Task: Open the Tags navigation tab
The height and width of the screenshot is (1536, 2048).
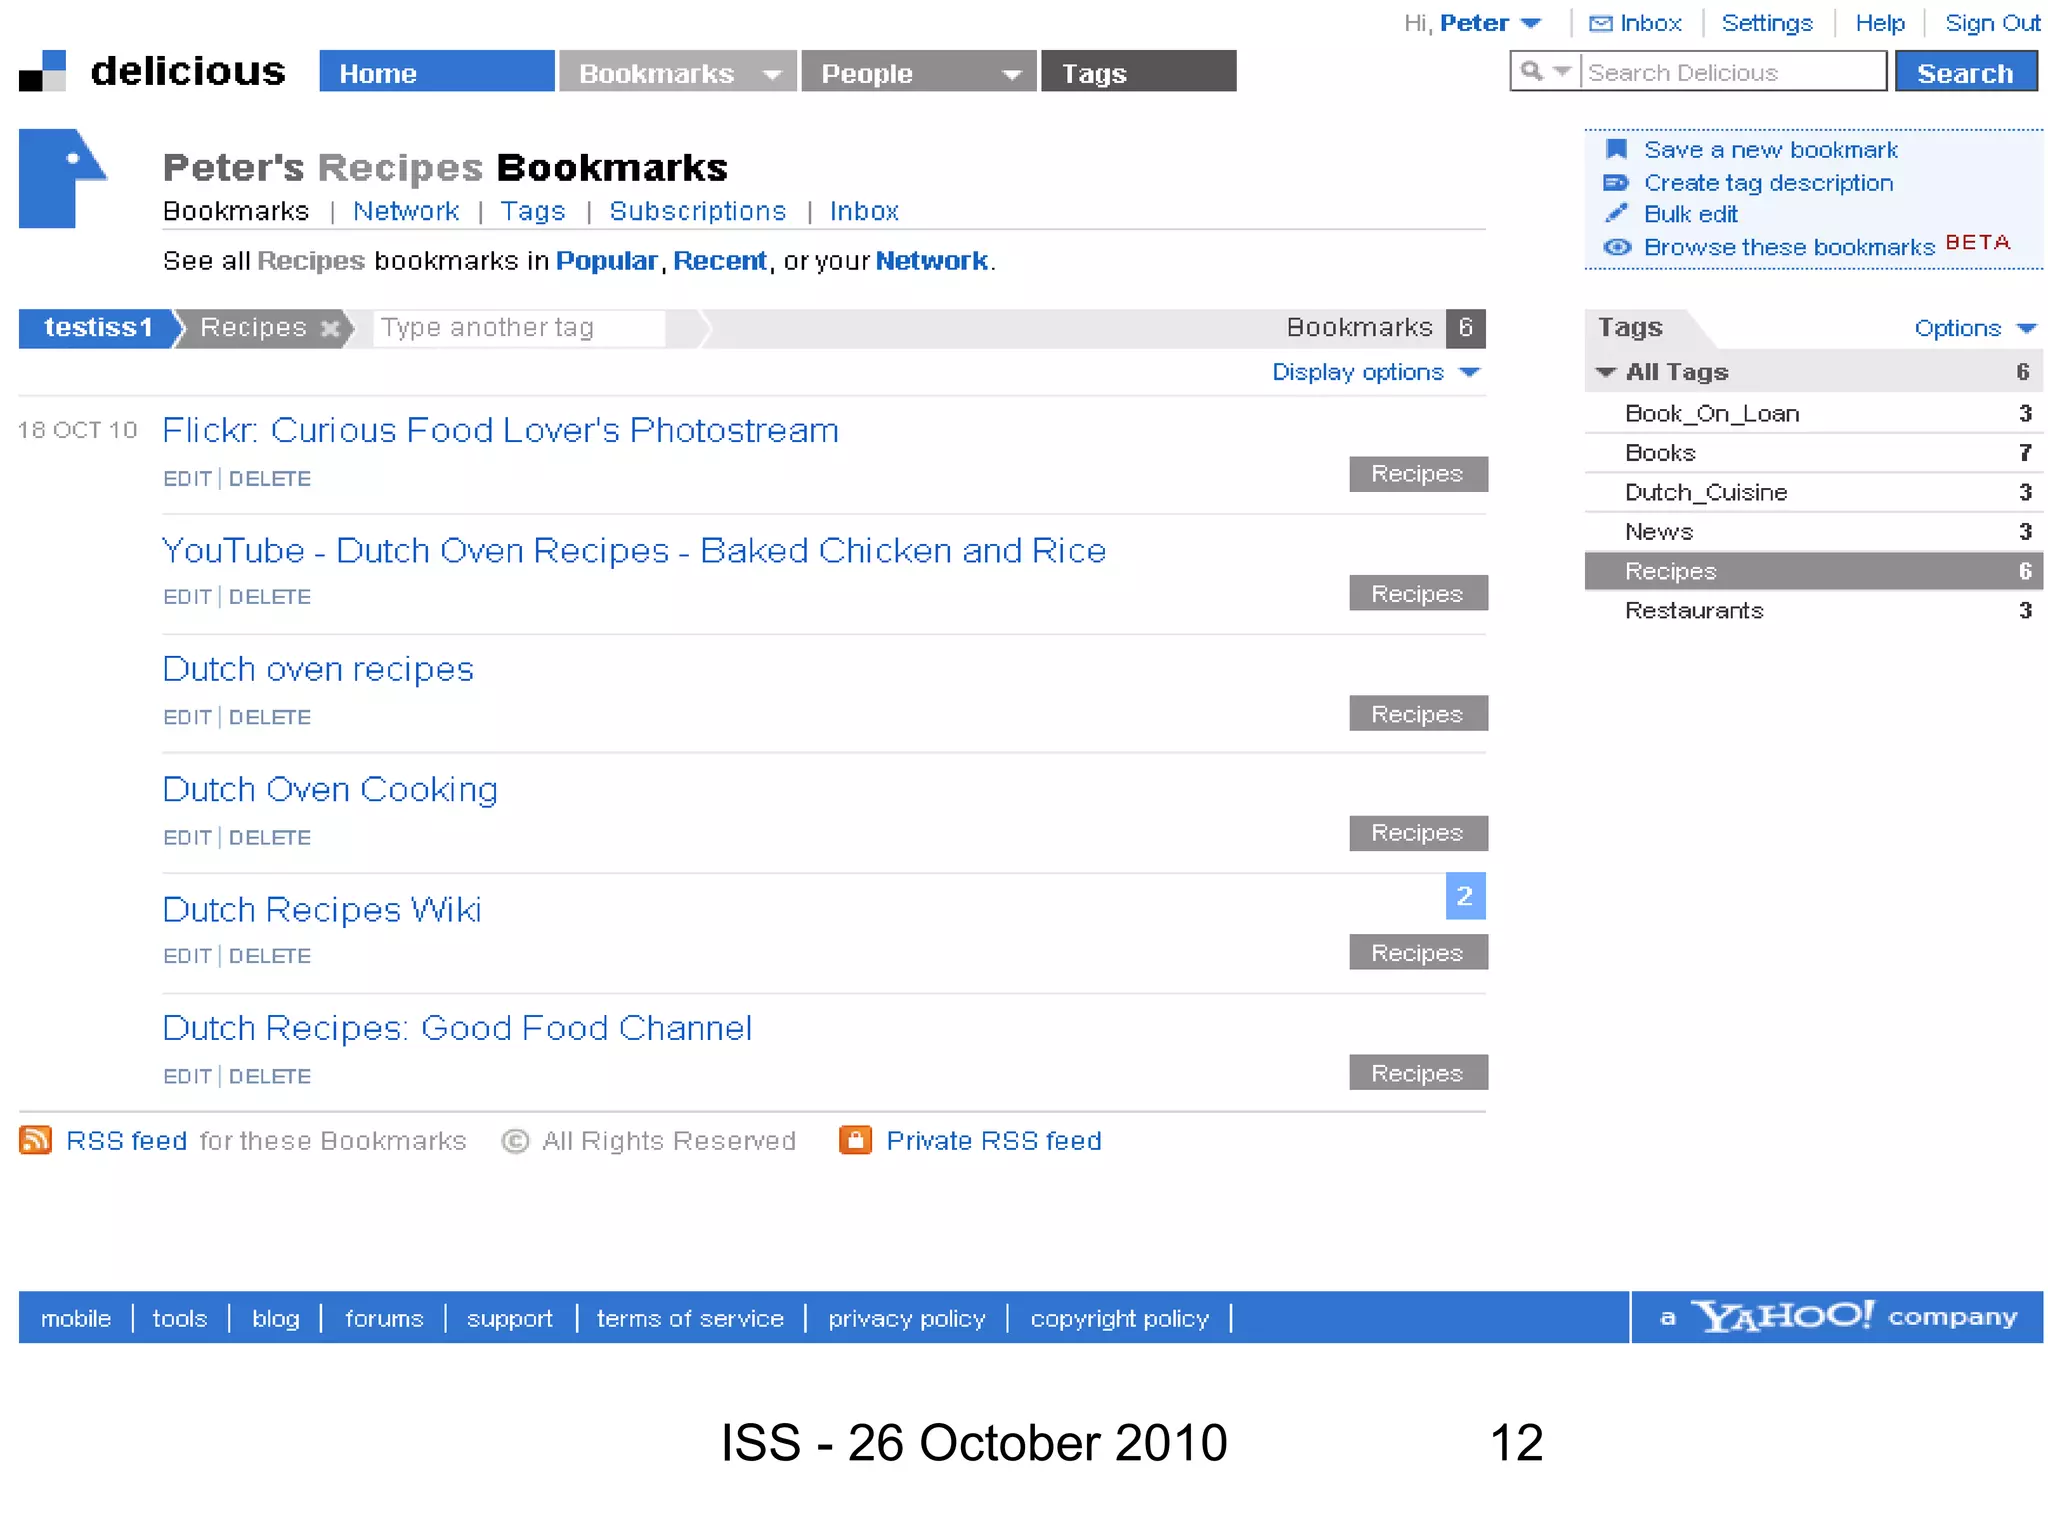Action: click(1138, 71)
